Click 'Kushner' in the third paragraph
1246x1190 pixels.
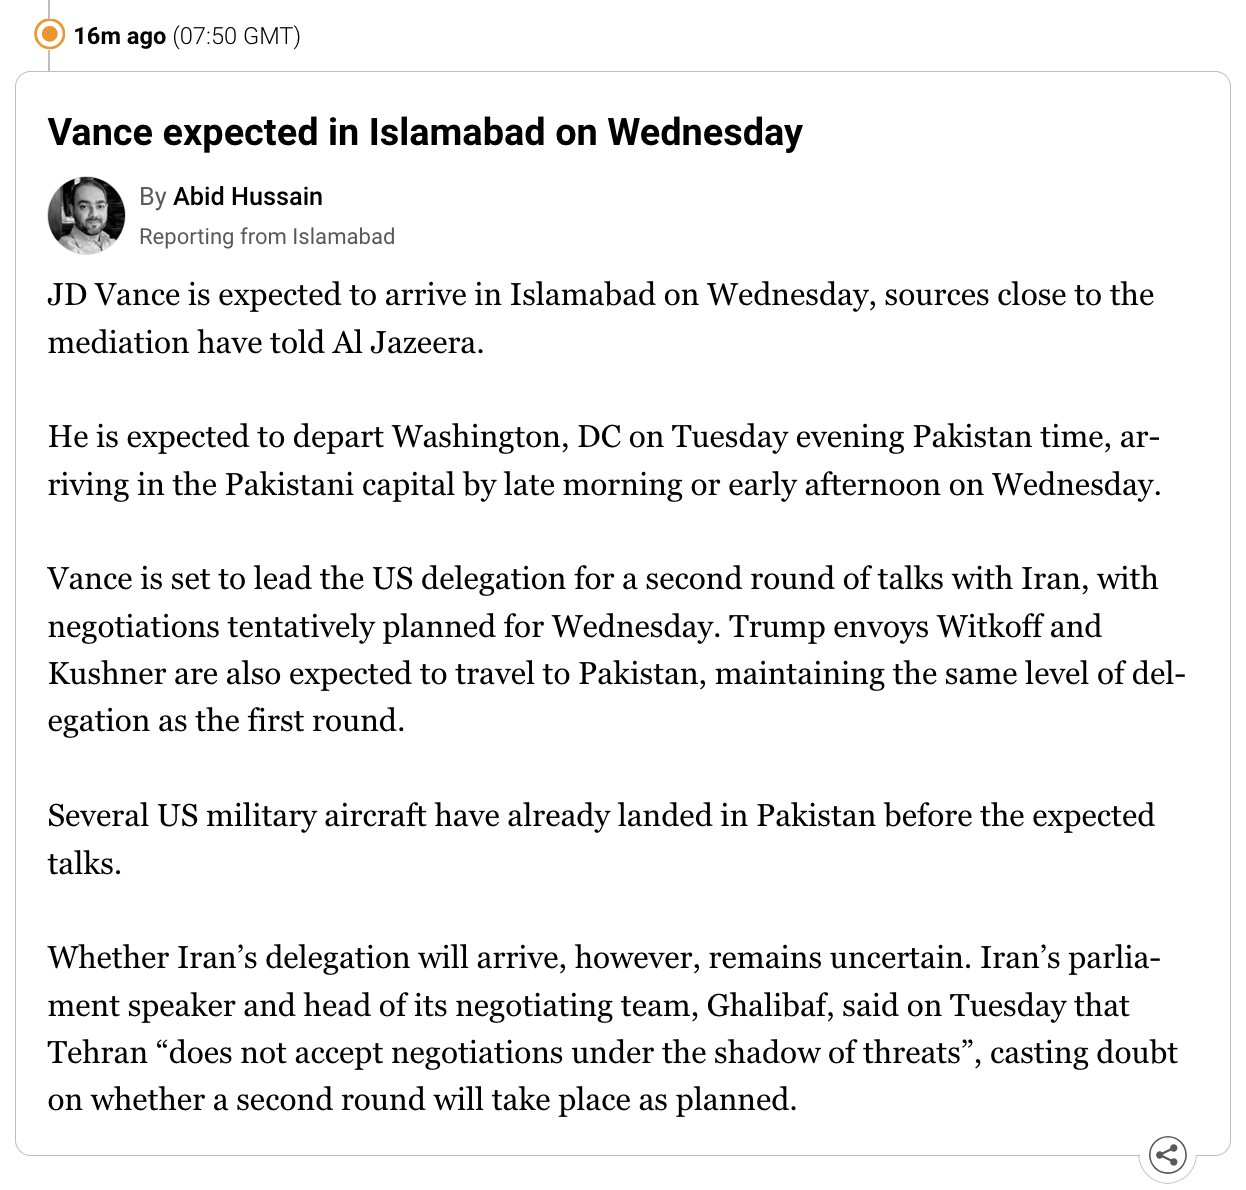107,674
